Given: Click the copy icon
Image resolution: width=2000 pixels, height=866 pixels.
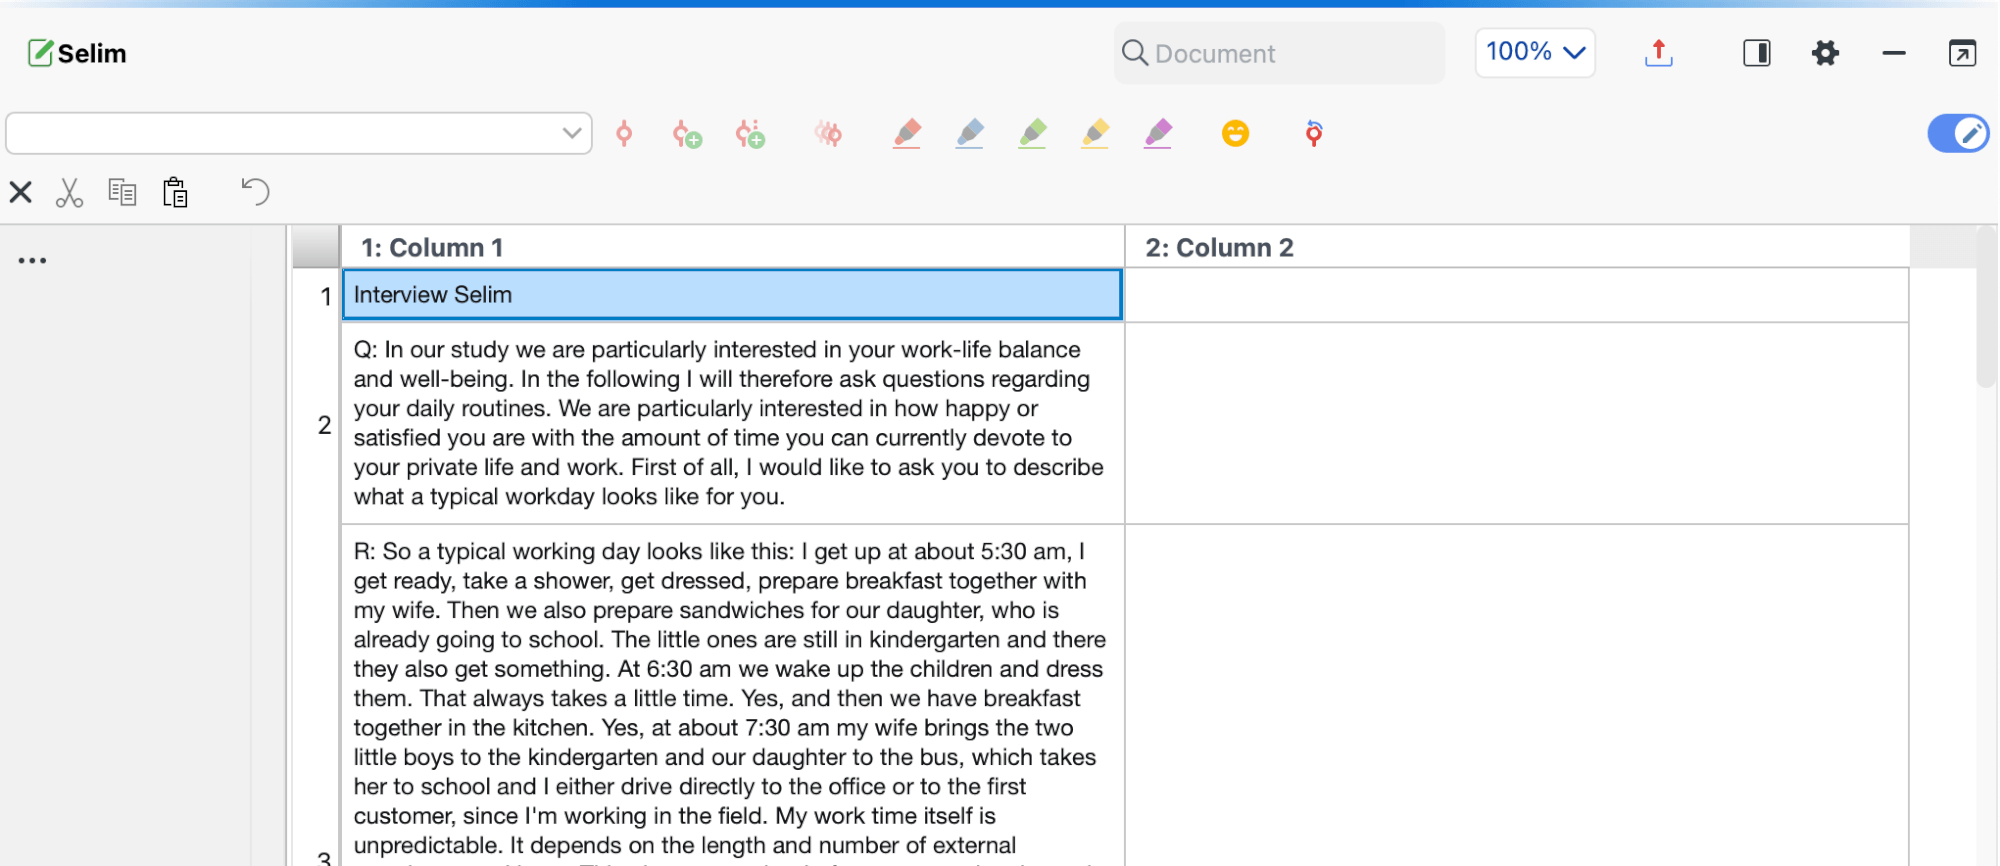Looking at the screenshot, I should 122,192.
